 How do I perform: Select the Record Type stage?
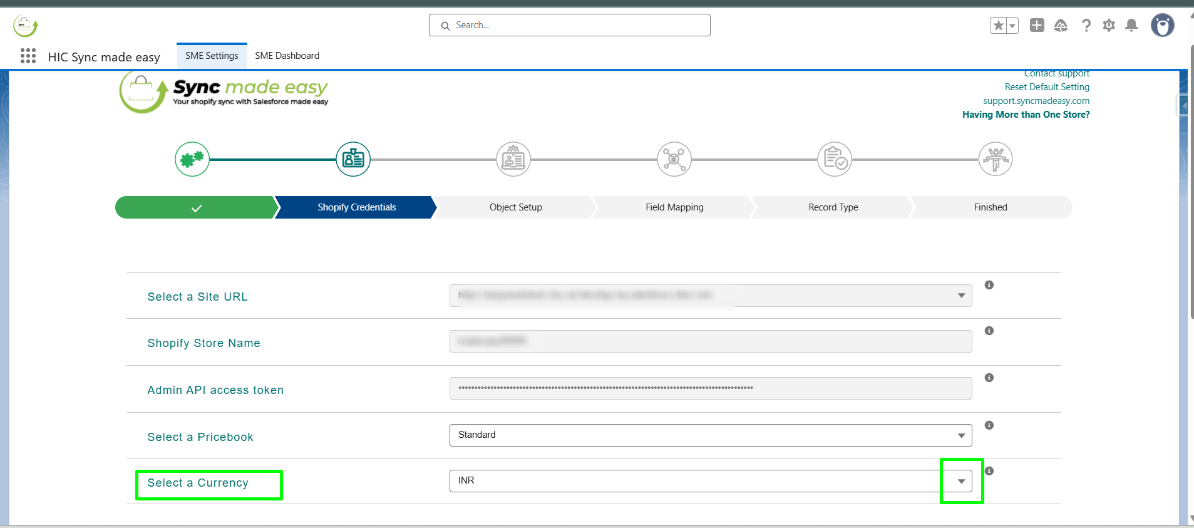coord(832,207)
